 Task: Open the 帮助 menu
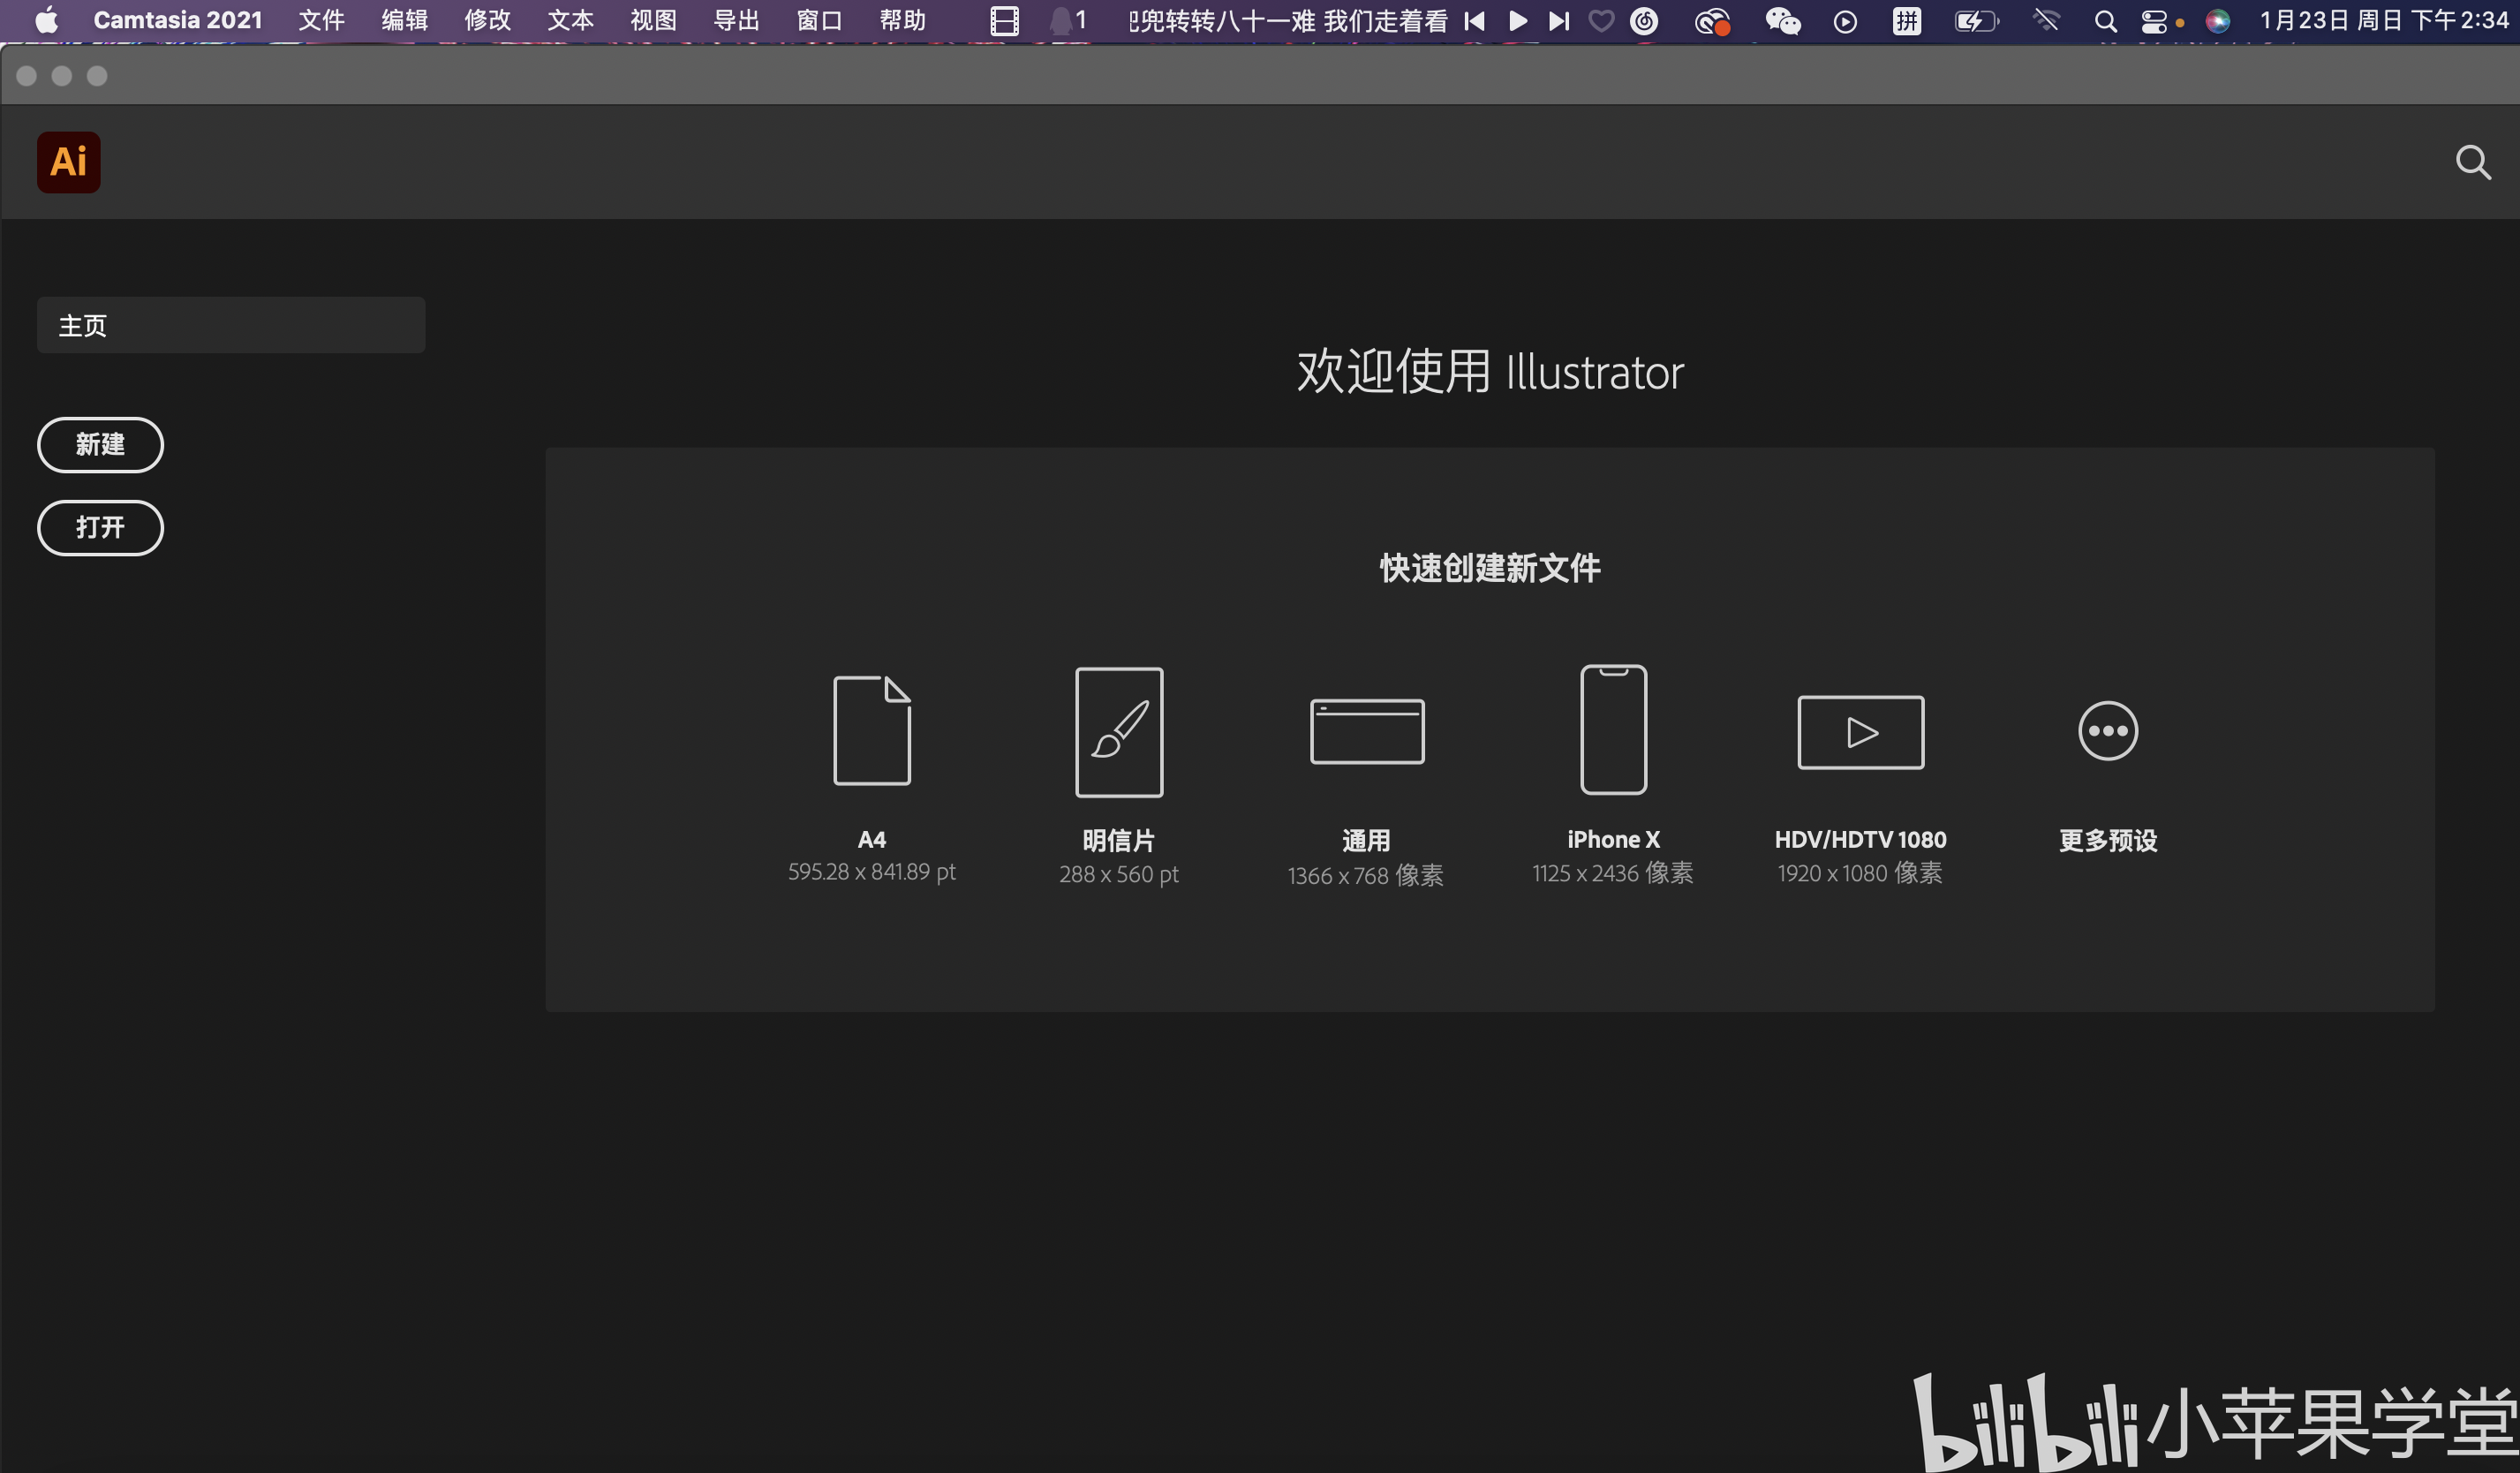[902, 20]
